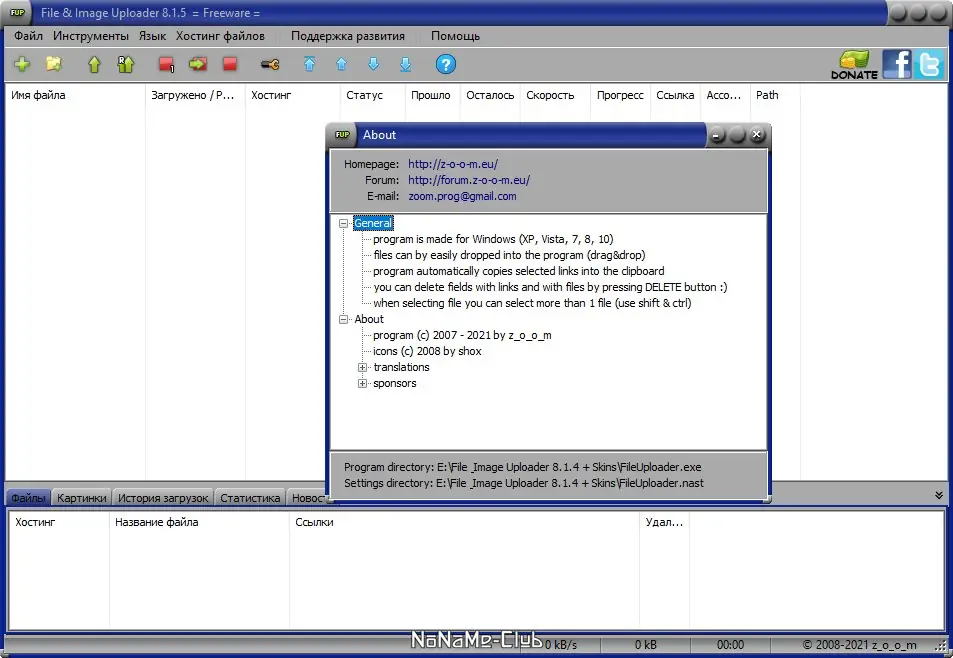The image size is (953, 658).
Task: Click the Скорость column header
Action: [x=554, y=95]
